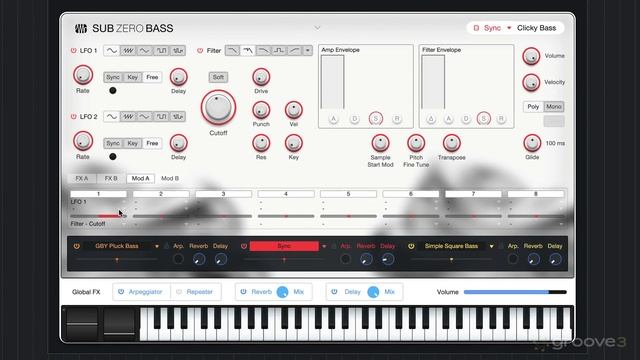This screenshot has height=360, width=640.
Task: Select square waveform for LFO 2
Action: pyautogui.click(x=161, y=117)
